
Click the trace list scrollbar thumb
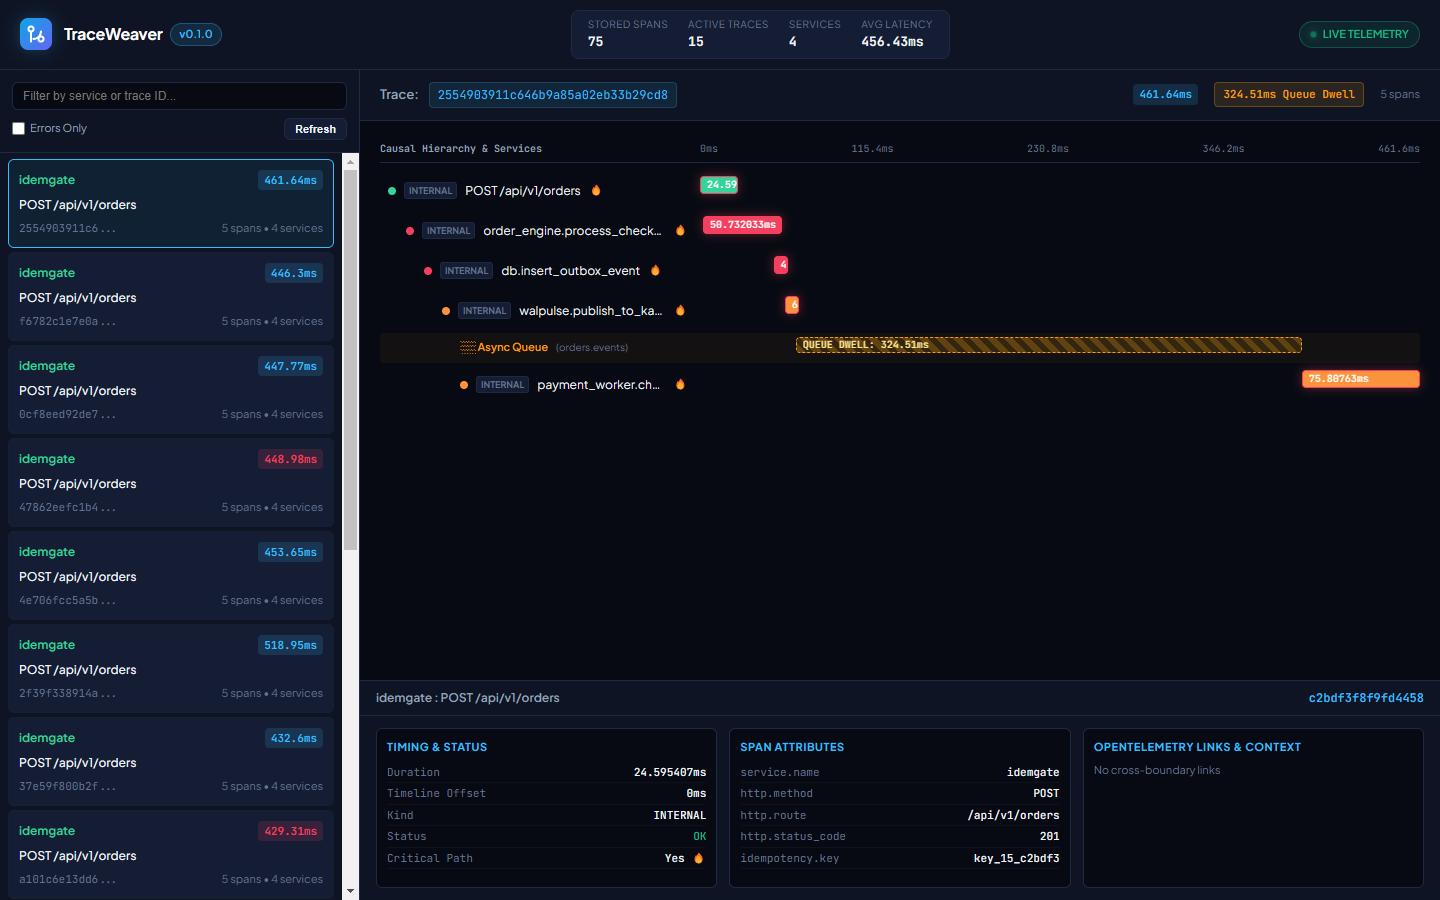[350, 360]
